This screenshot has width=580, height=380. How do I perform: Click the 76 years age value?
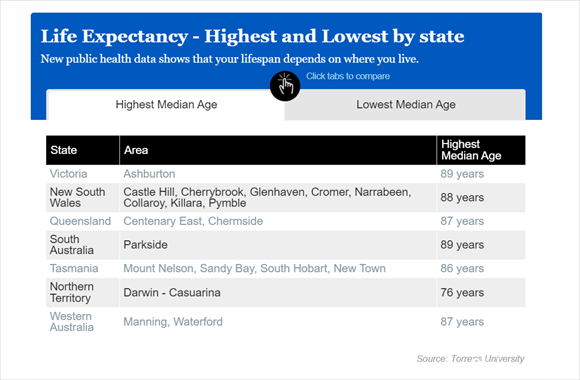(x=462, y=293)
